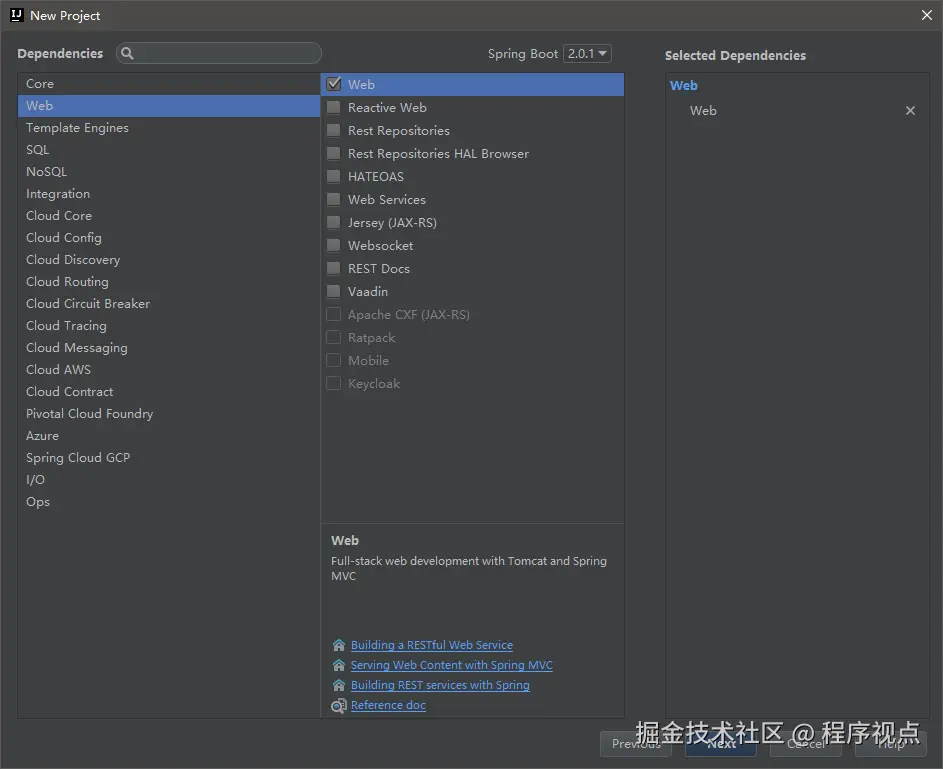Click home icon beside Building REST services link
This screenshot has width=943, height=769.
tap(339, 685)
